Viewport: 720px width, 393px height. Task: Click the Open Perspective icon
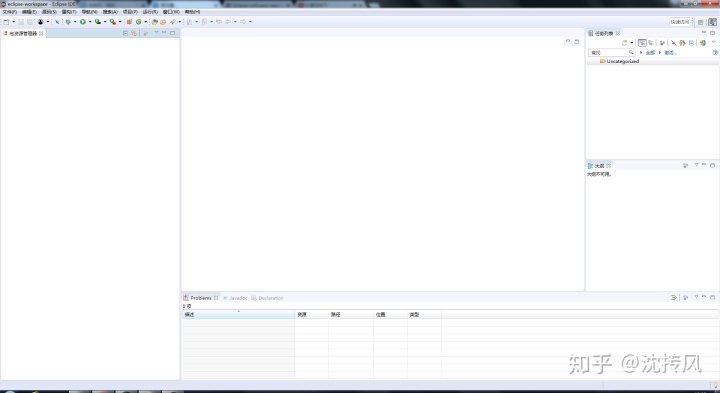pos(701,22)
